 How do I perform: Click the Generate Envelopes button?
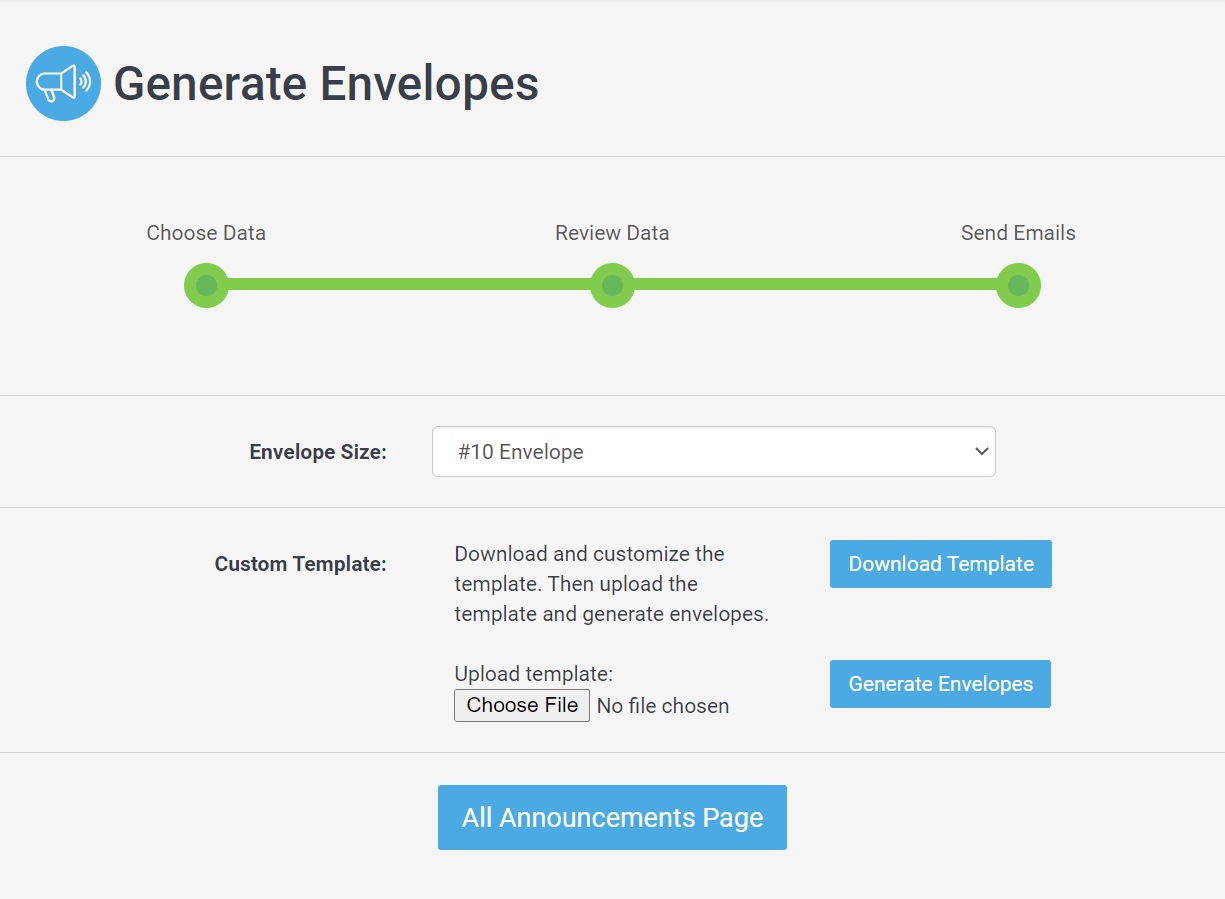pyautogui.click(x=940, y=684)
